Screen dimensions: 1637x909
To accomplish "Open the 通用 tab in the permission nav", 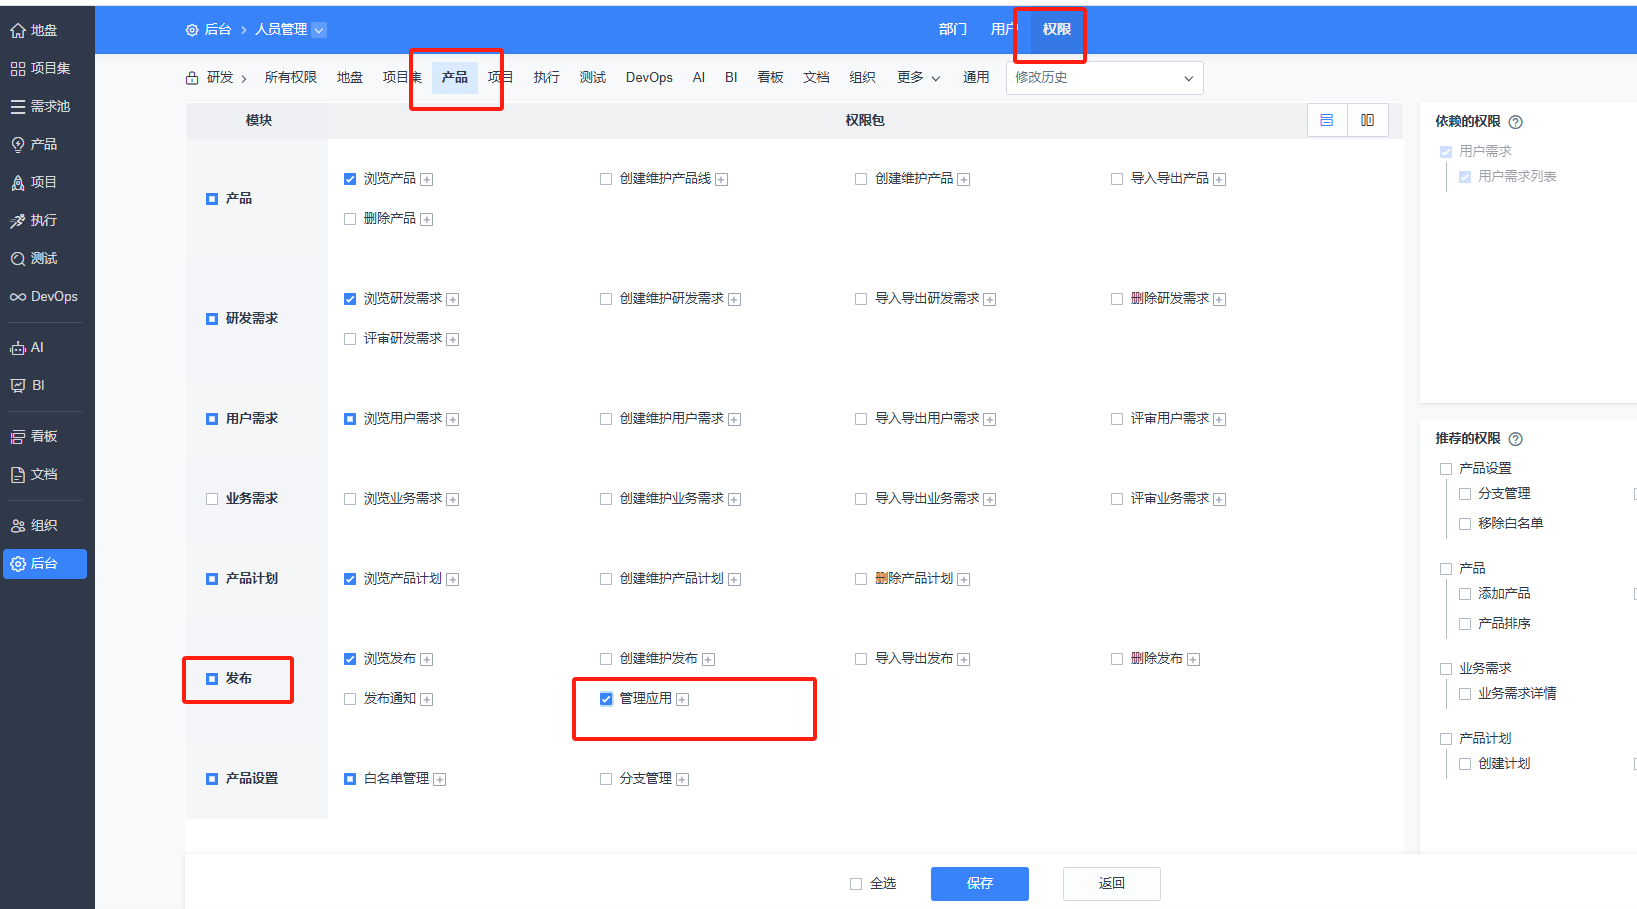I will (976, 78).
